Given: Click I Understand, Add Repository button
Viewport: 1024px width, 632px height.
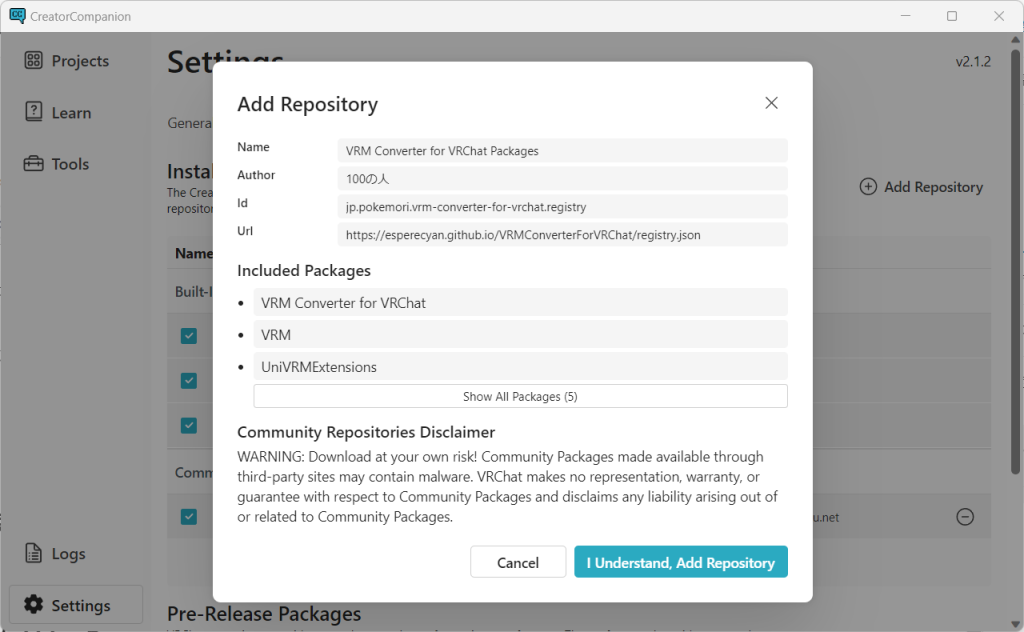Looking at the screenshot, I should [680, 562].
